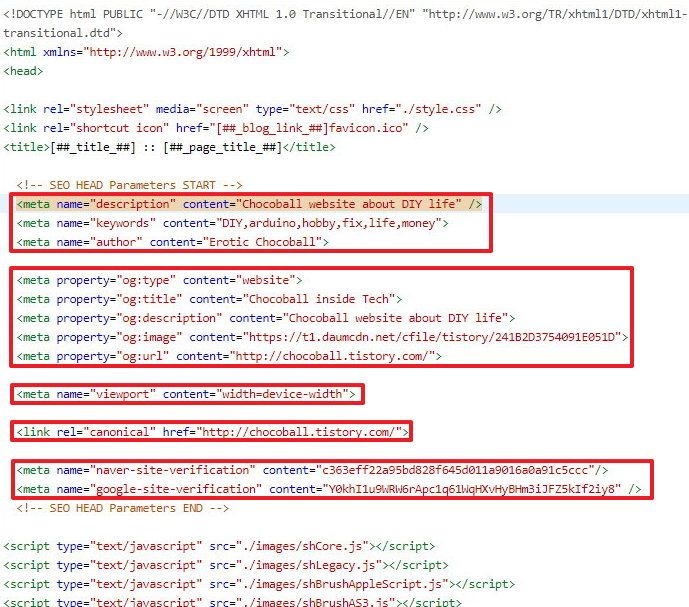Screen dimensions: 689x607
Task: Click the opening head tag
Action: pos(23,71)
